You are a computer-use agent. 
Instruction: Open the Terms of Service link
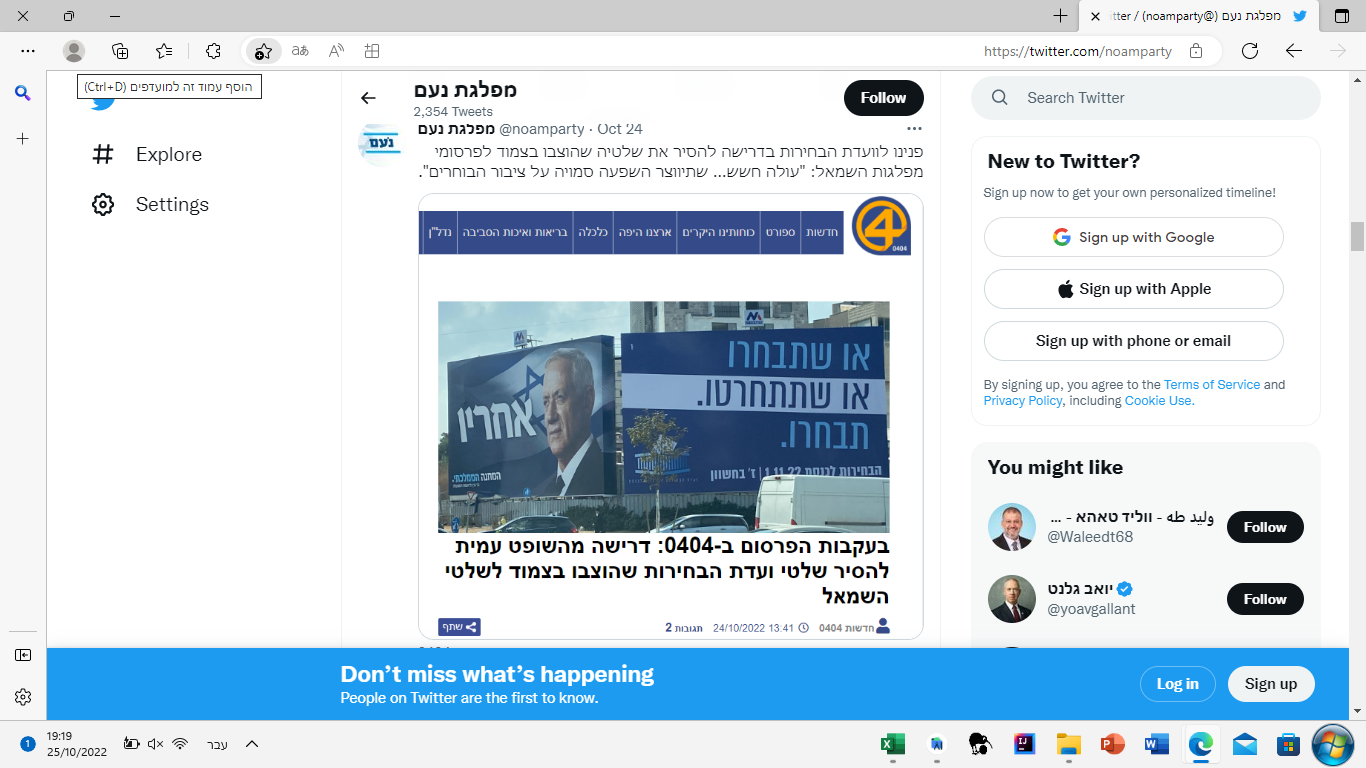(1212, 385)
